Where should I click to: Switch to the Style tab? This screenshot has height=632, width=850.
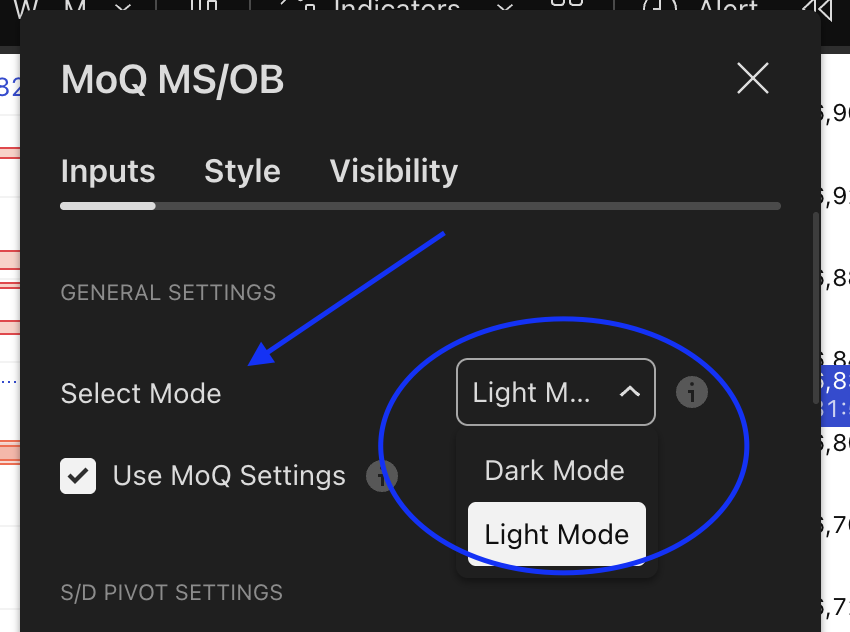click(x=242, y=171)
